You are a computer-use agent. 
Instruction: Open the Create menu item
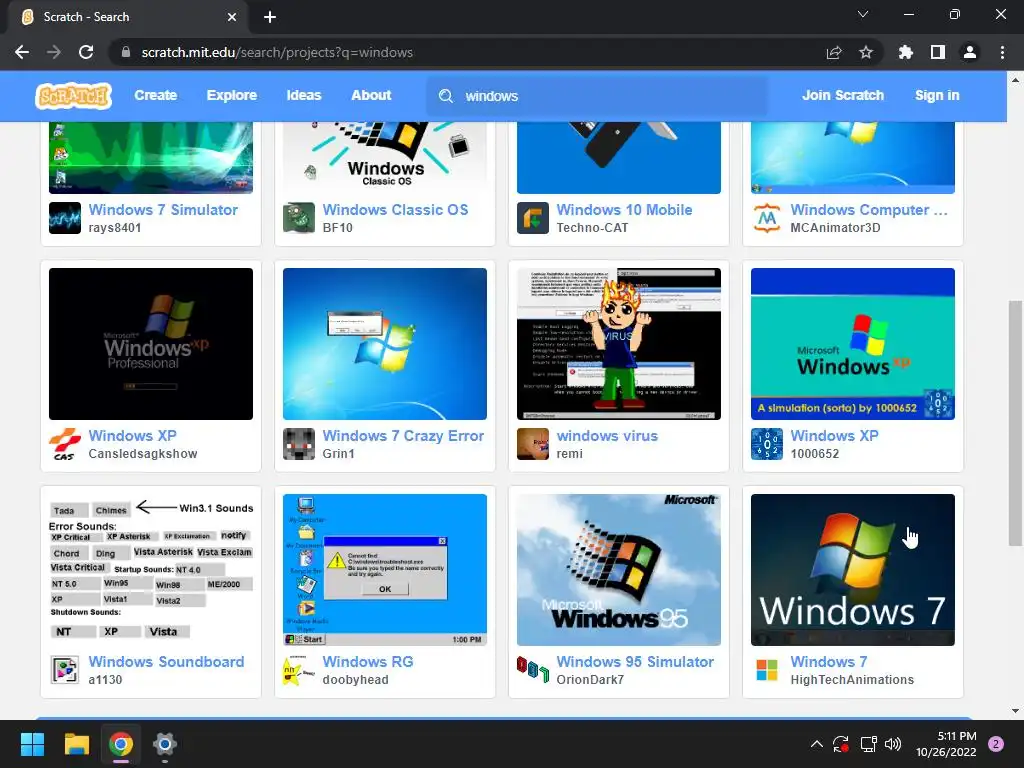155,95
